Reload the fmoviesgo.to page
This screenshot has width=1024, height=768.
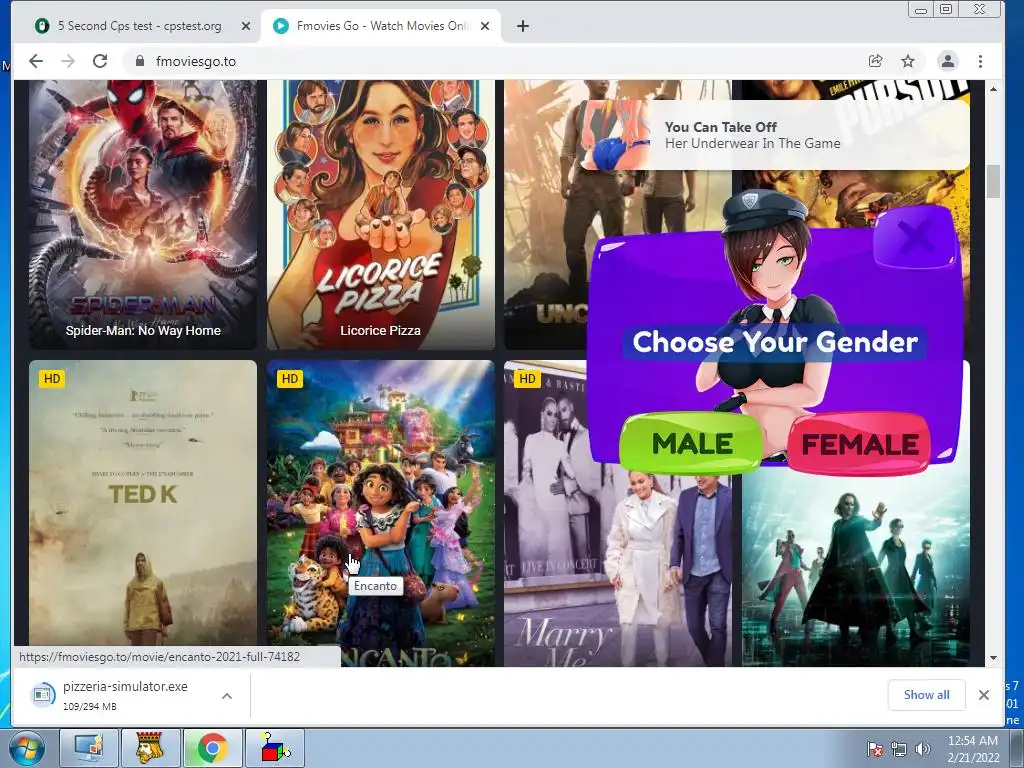100,61
